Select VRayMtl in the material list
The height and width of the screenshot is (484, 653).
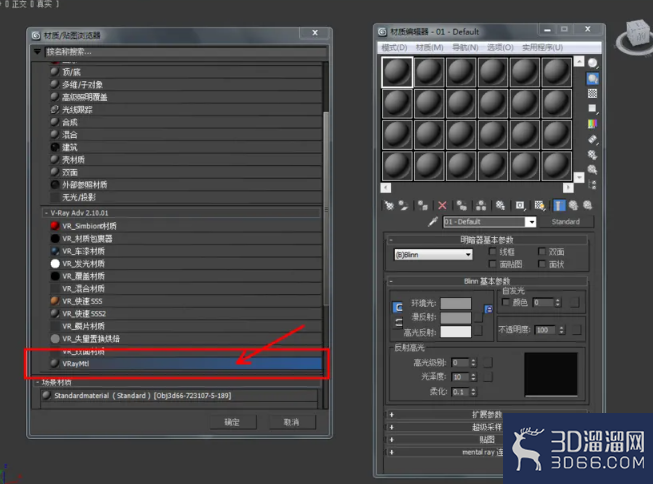coord(185,364)
